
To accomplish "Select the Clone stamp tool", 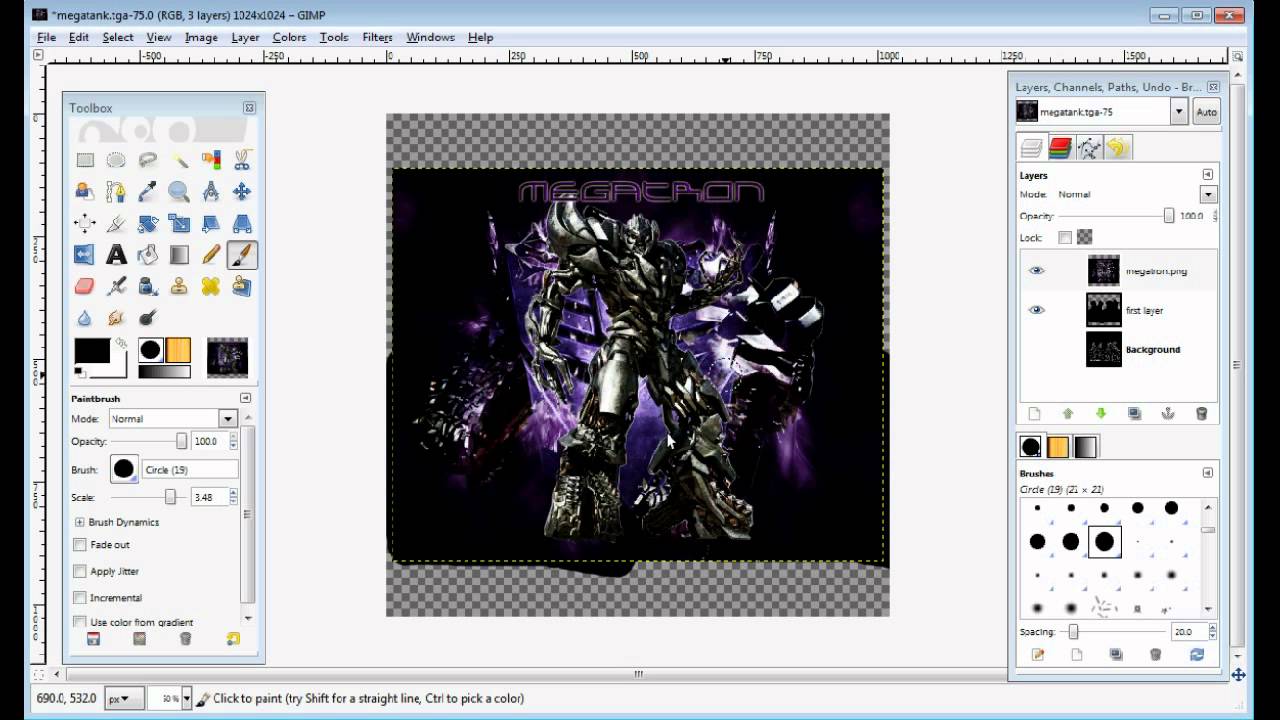I will (x=179, y=286).
